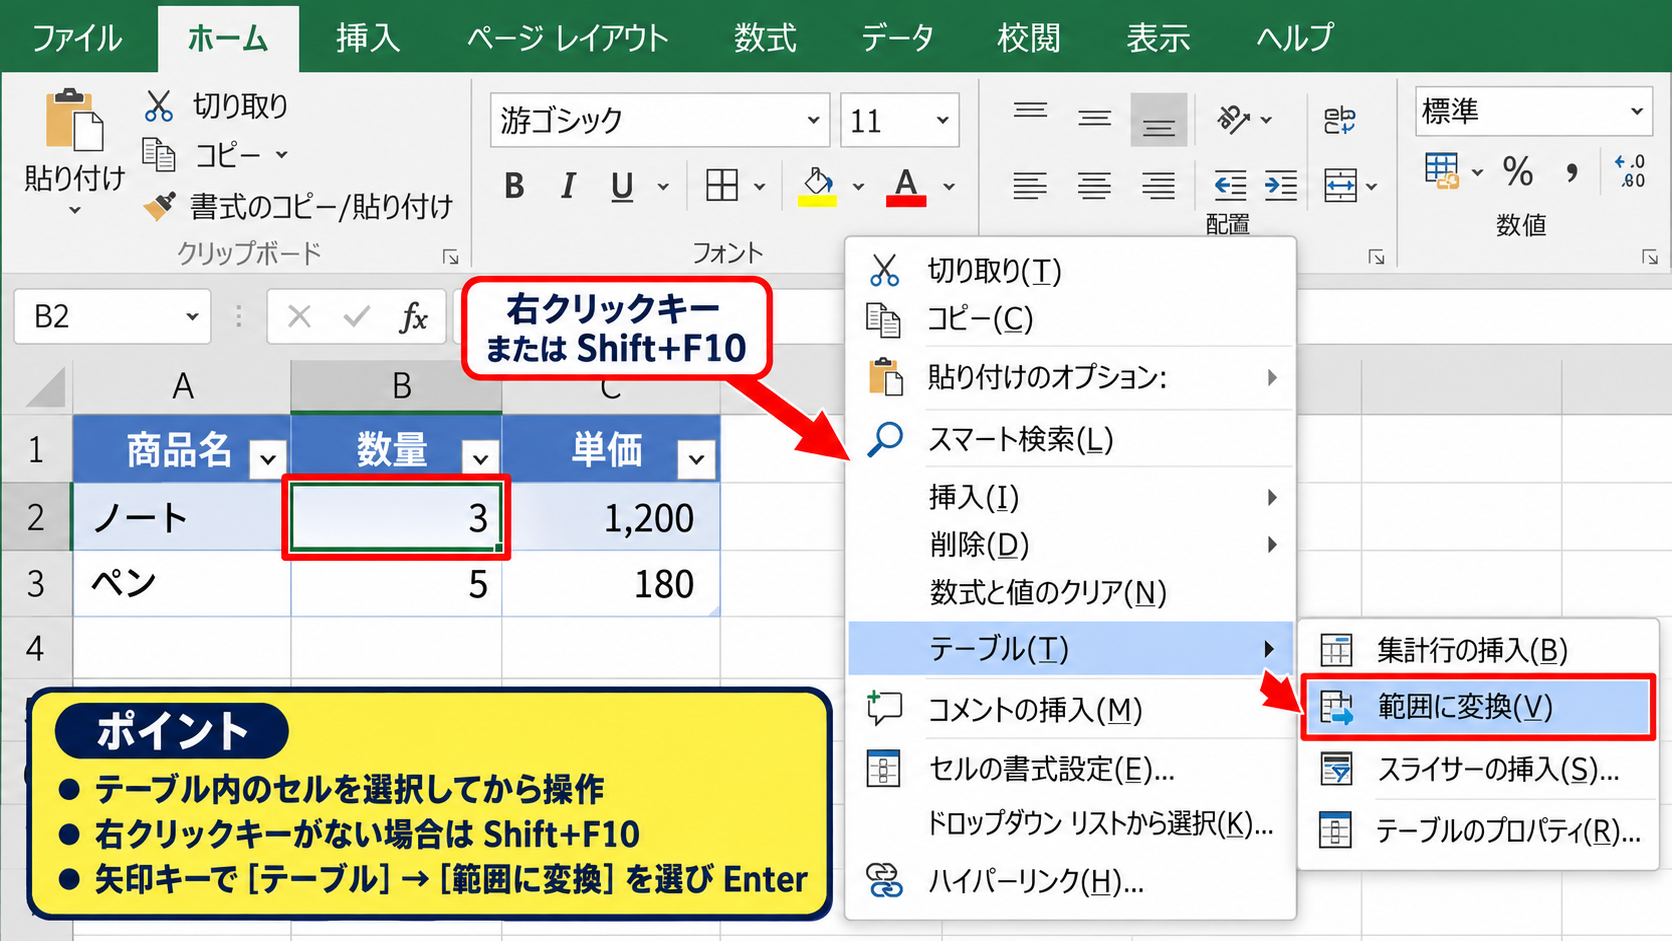1672x941 pixels.
Task: Open the 商品名 column filter dropdown
Action: tap(267, 459)
